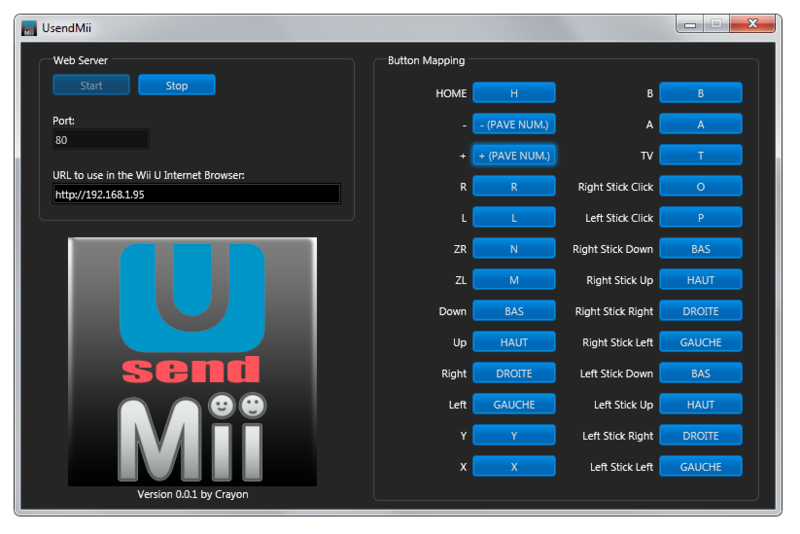Edit the A button mapping
The width and height of the screenshot is (800, 534).
tap(700, 124)
